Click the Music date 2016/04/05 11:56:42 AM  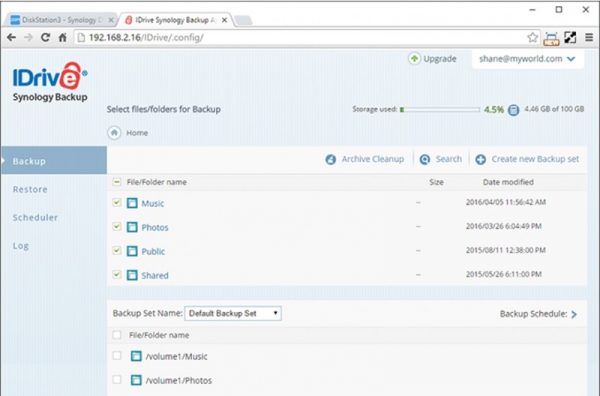pyautogui.click(x=506, y=202)
